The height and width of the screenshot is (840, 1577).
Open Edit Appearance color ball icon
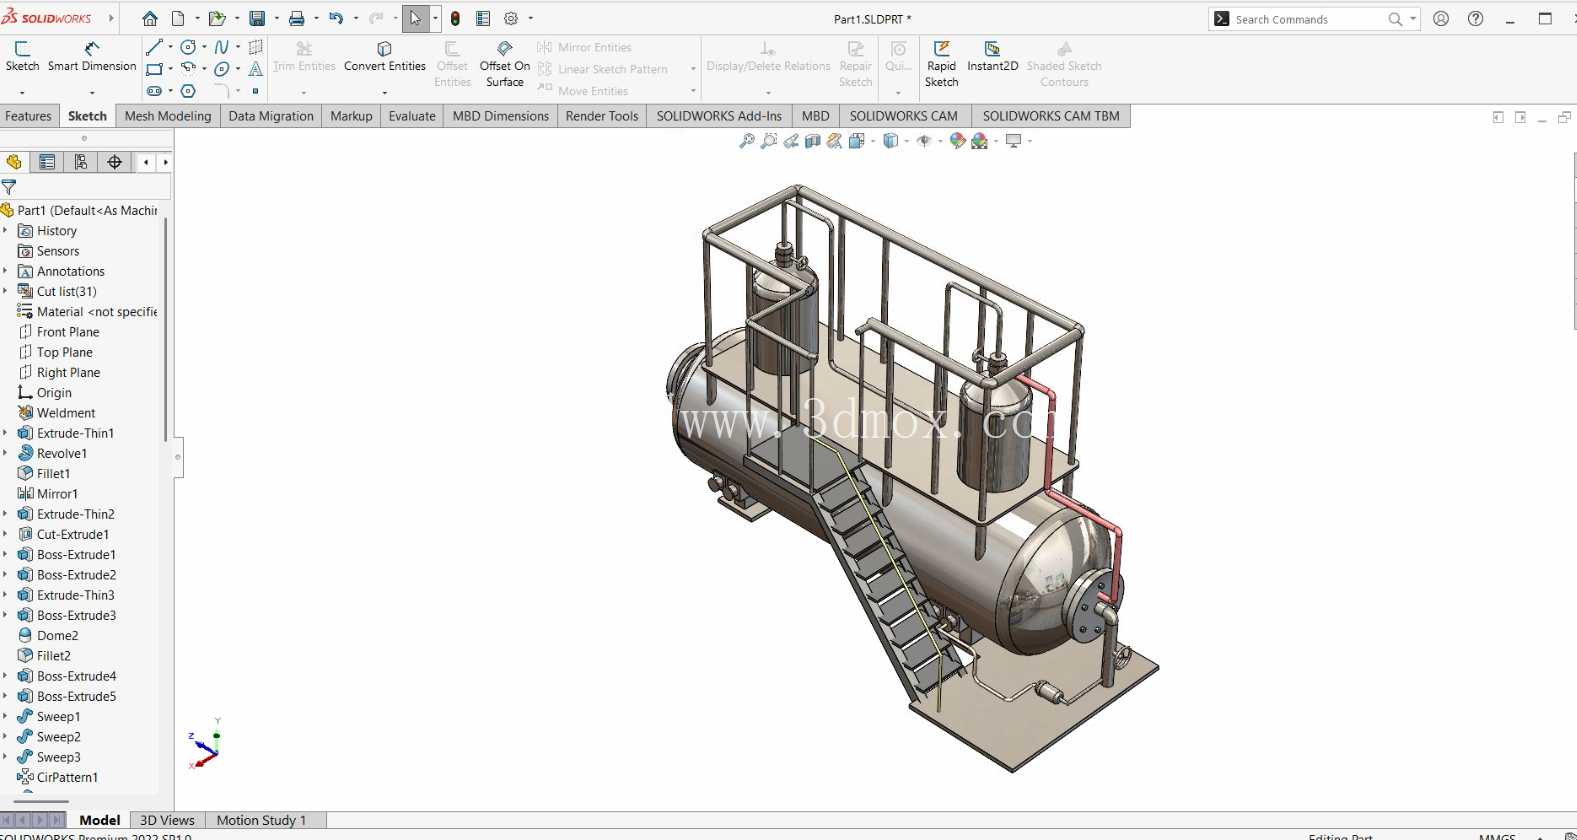click(x=958, y=141)
